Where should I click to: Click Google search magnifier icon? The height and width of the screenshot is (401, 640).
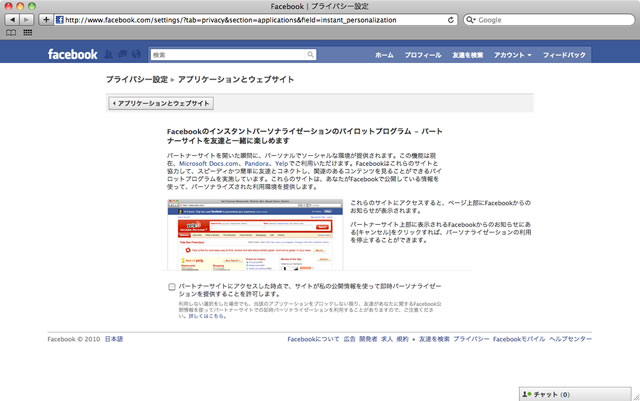(470, 20)
